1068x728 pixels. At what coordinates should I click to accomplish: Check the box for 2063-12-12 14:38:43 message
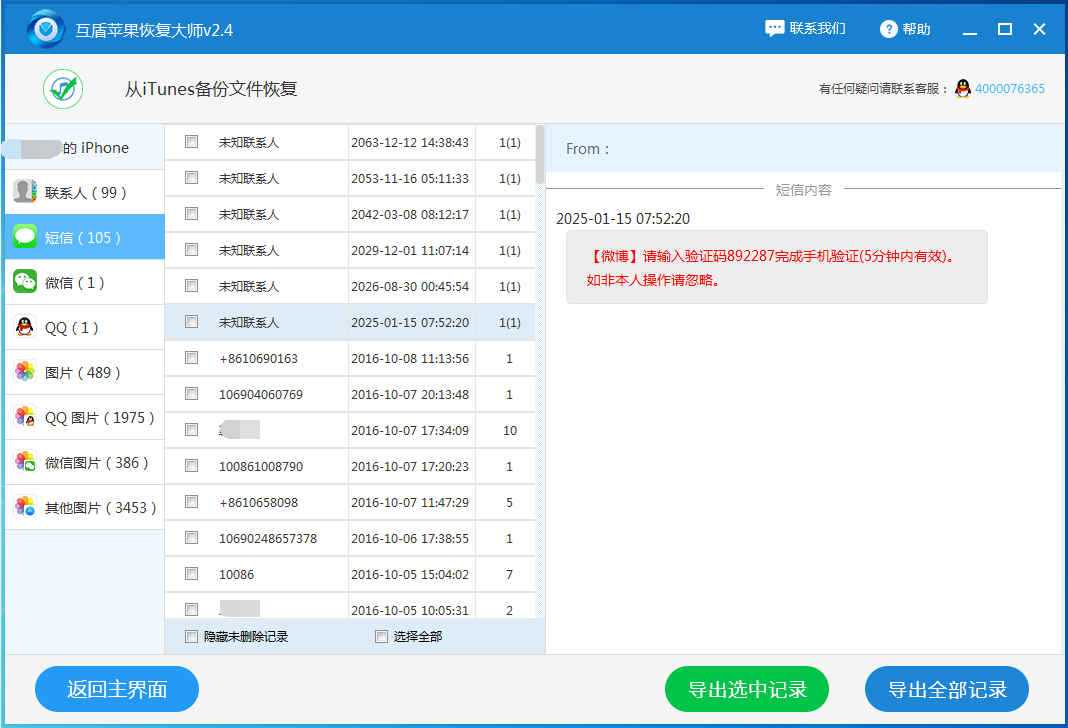click(191, 142)
